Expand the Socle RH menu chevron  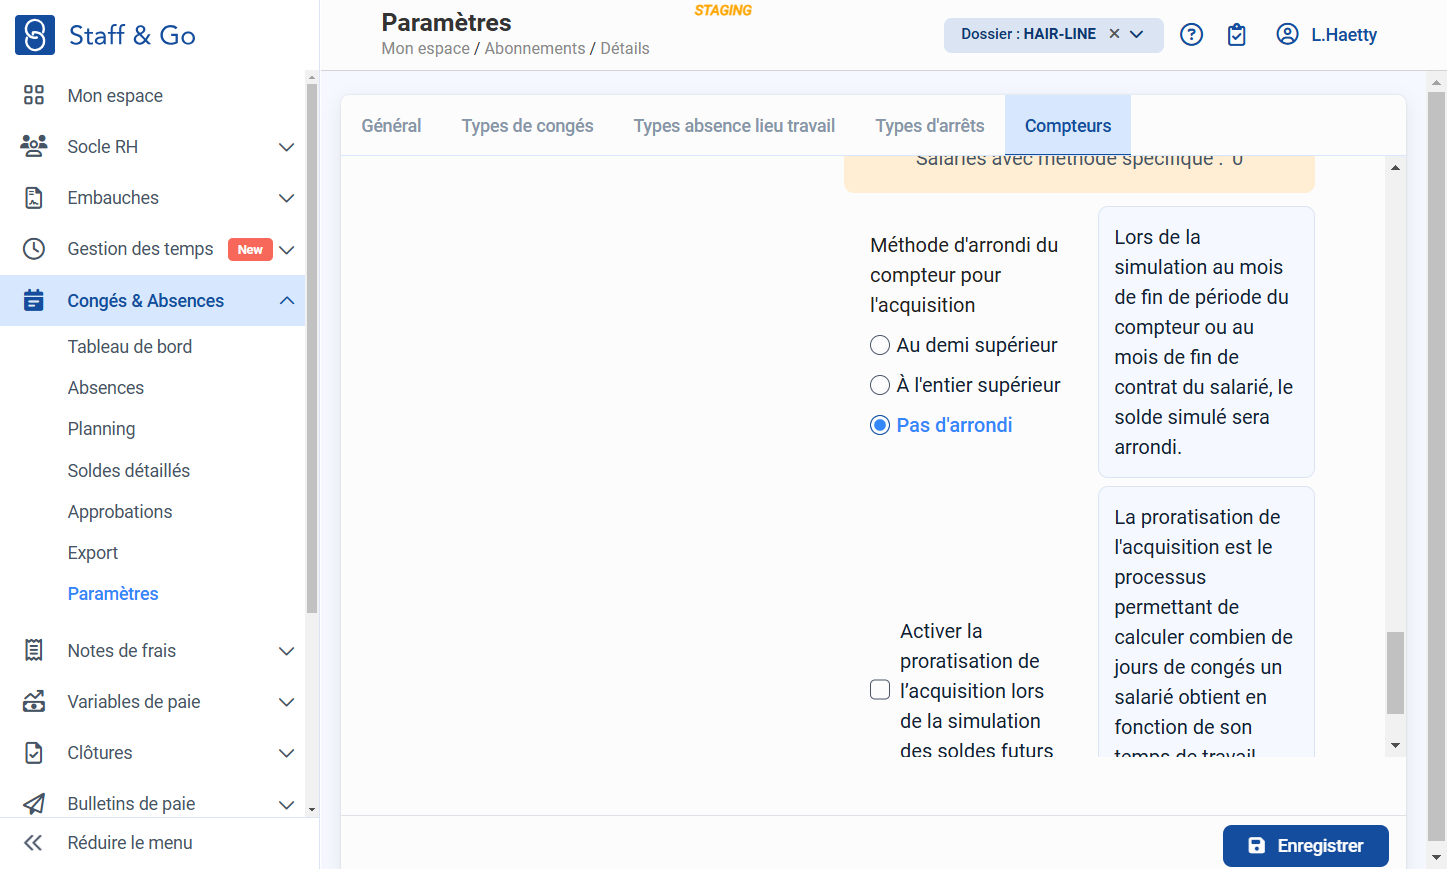click(286, 147)
